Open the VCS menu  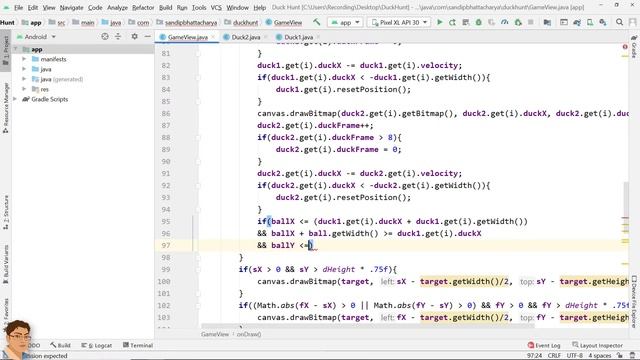[216, 7]
